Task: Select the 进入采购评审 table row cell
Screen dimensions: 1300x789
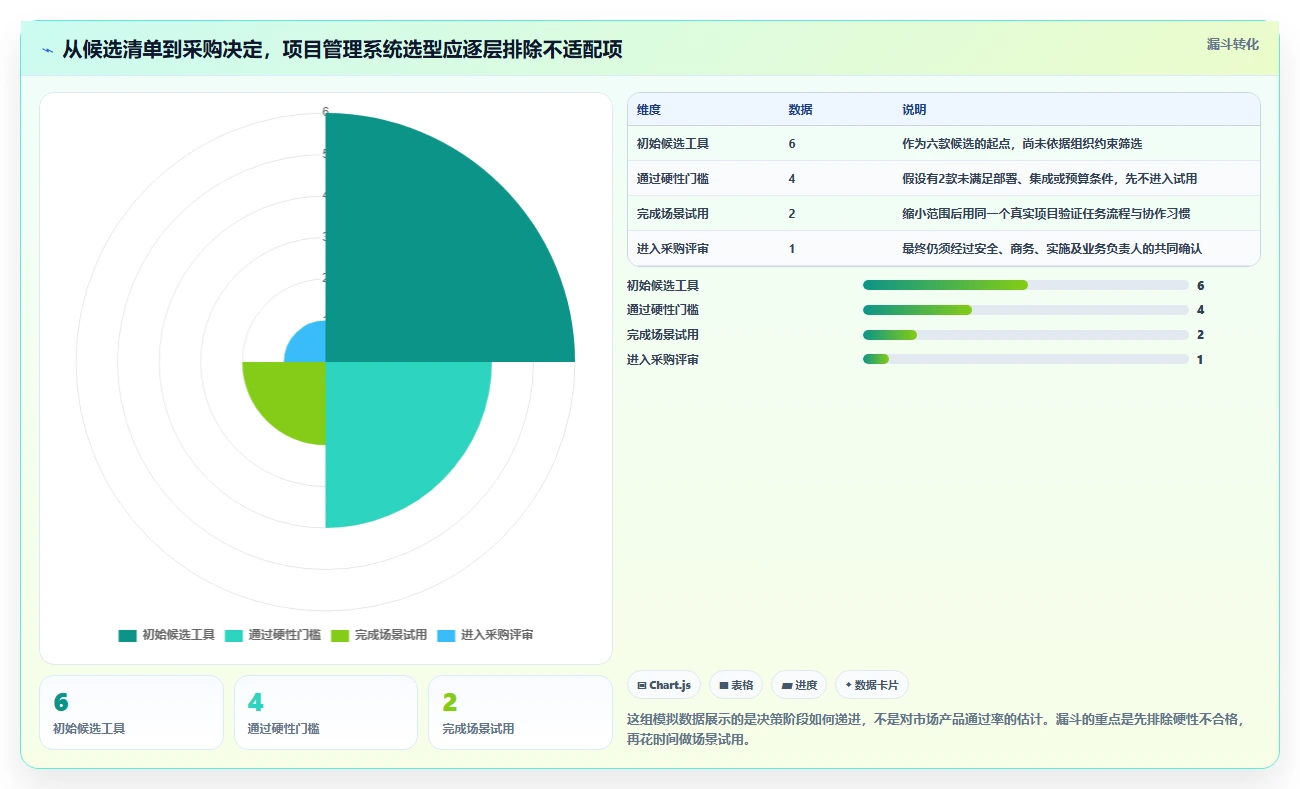Action: tap(673, 249)
